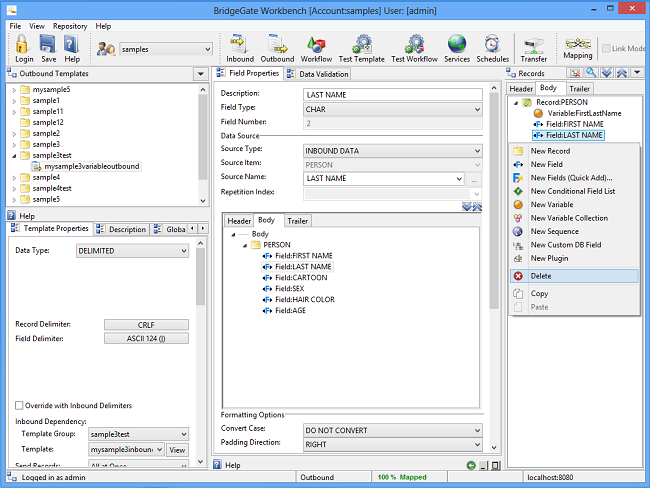Switch to Records Trailer tab
Screen dimensions: 650x488
tap(579, 89)
